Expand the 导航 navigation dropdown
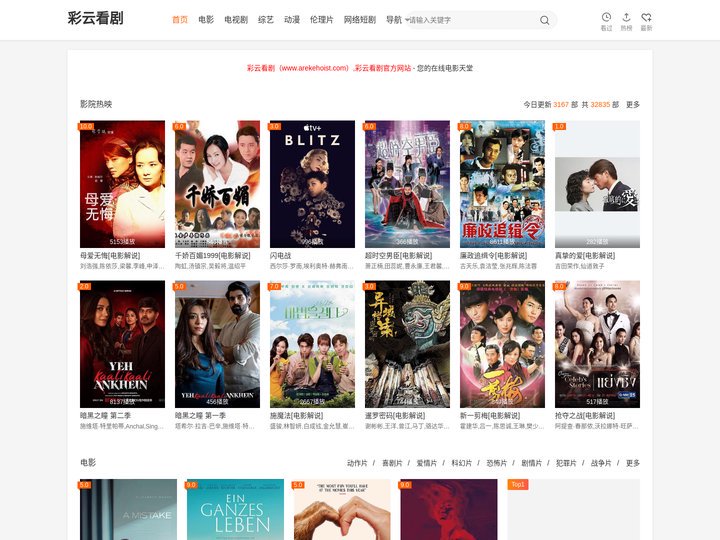Screen dimensions: 720x540 397,19
